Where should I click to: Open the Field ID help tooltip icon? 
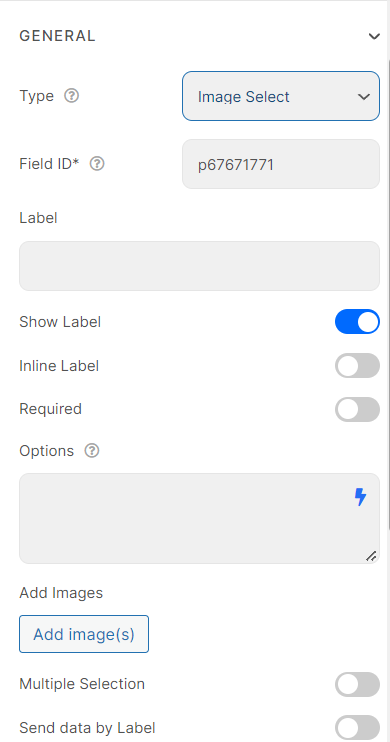click(x=97, y=164)
